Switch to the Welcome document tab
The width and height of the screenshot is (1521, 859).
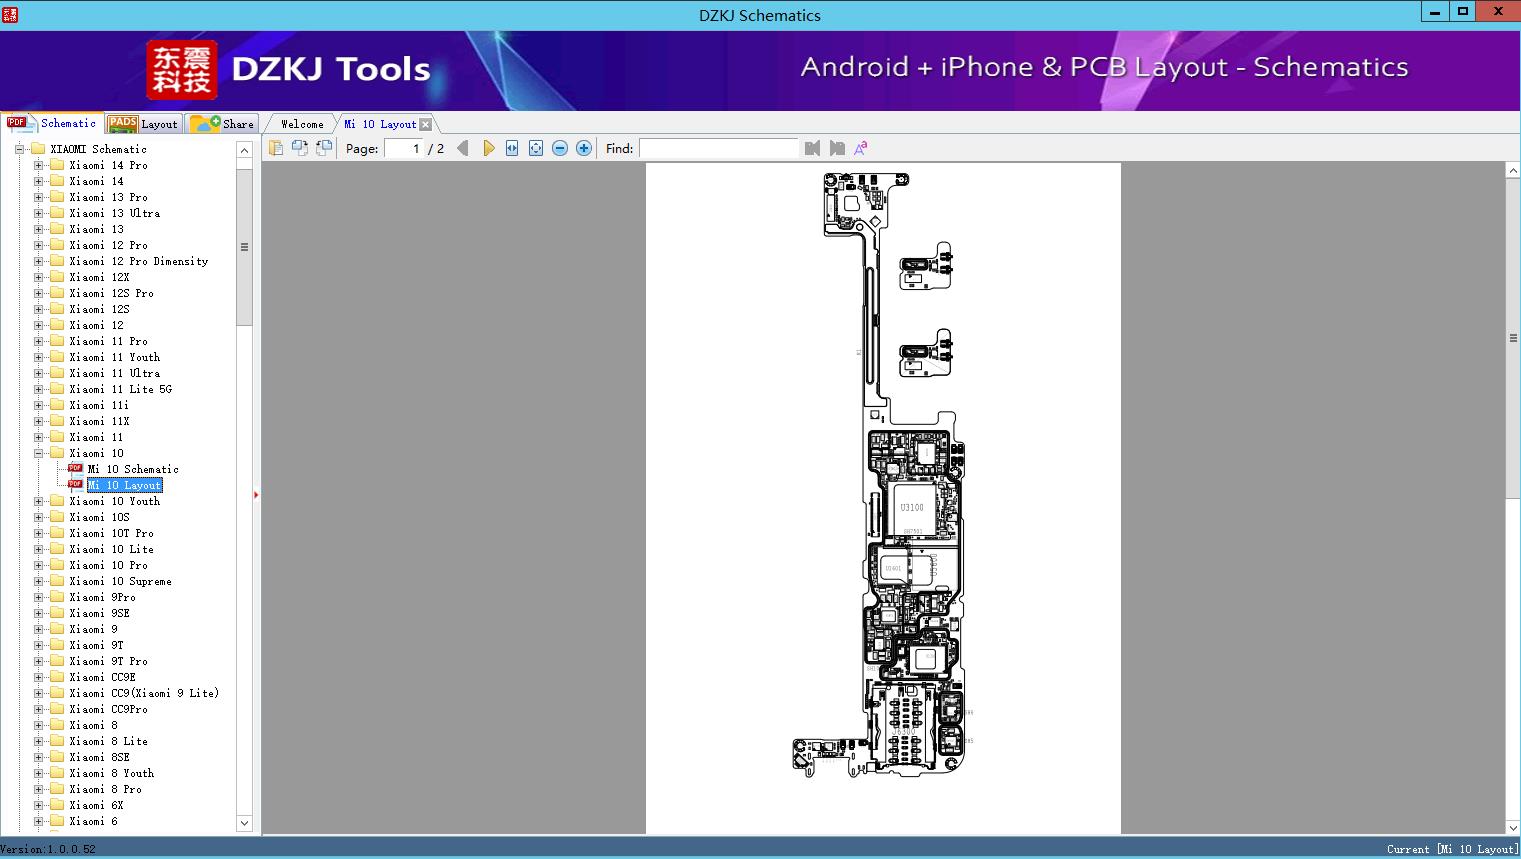pos(302,124)
